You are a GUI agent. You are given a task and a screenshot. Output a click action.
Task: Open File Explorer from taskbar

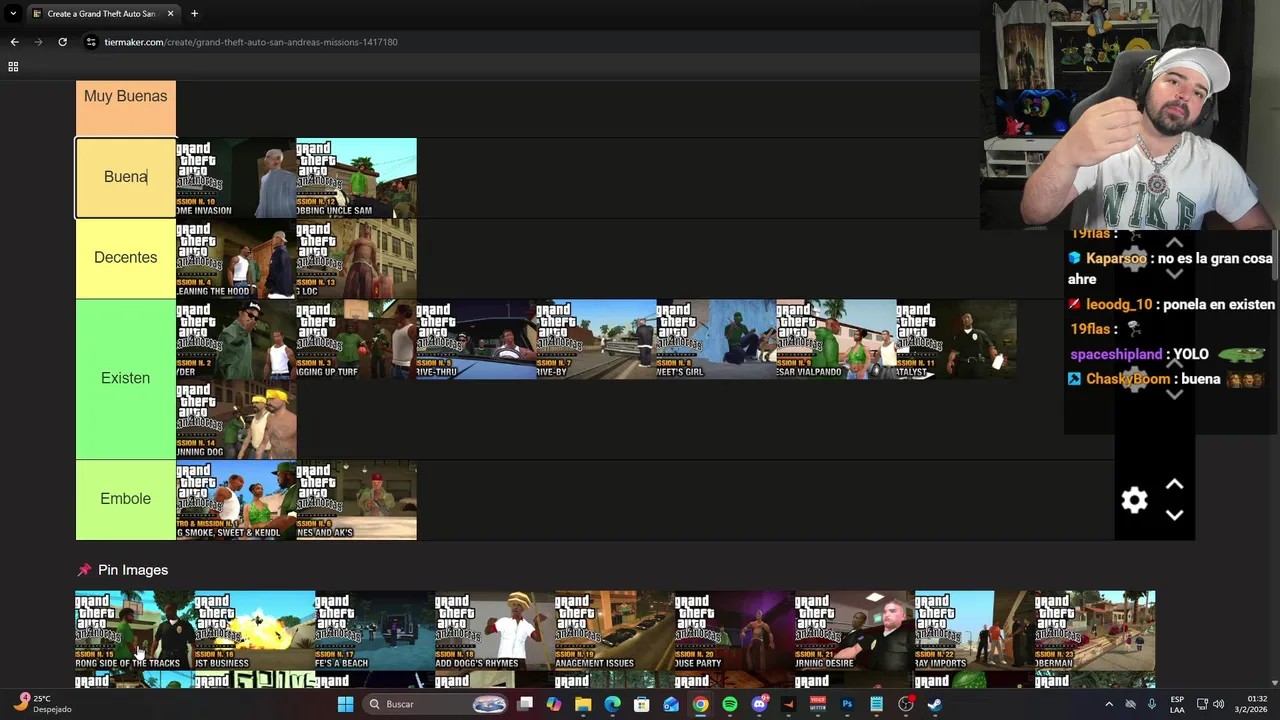(x=583, y=704)
